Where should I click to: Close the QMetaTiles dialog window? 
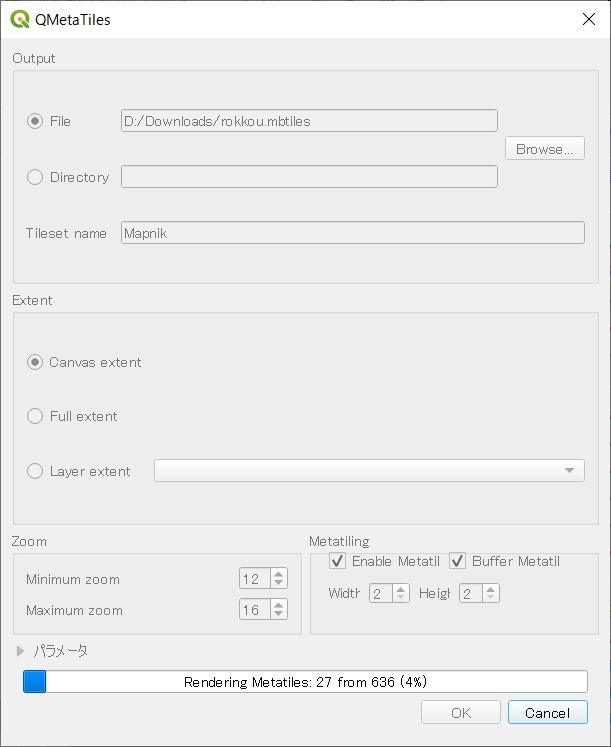tap(588, 18)
